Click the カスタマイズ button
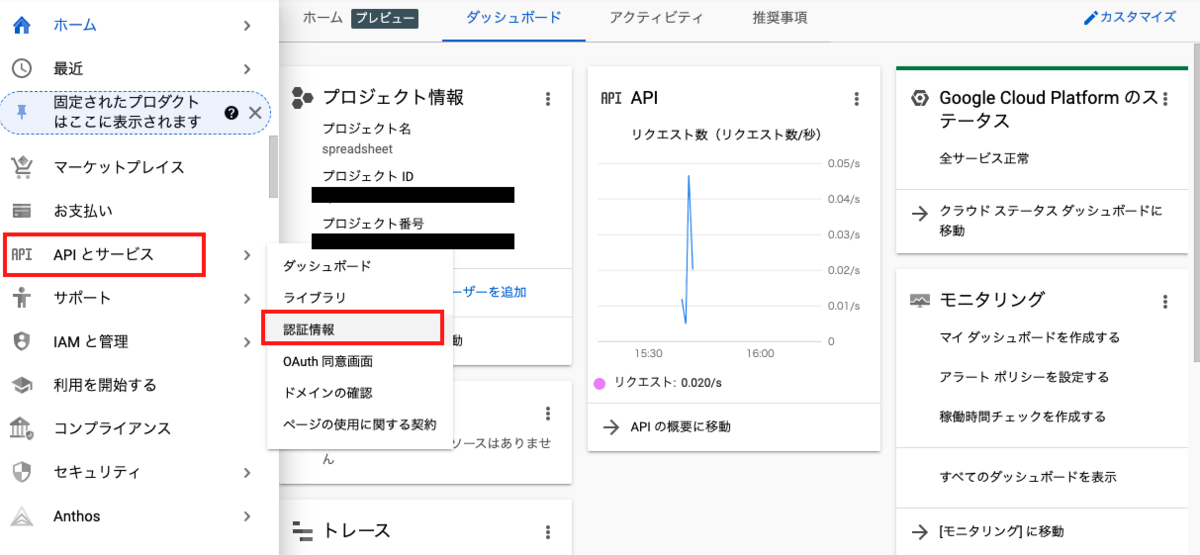The image size is (1200, 555). click(x=1130, y=18)
